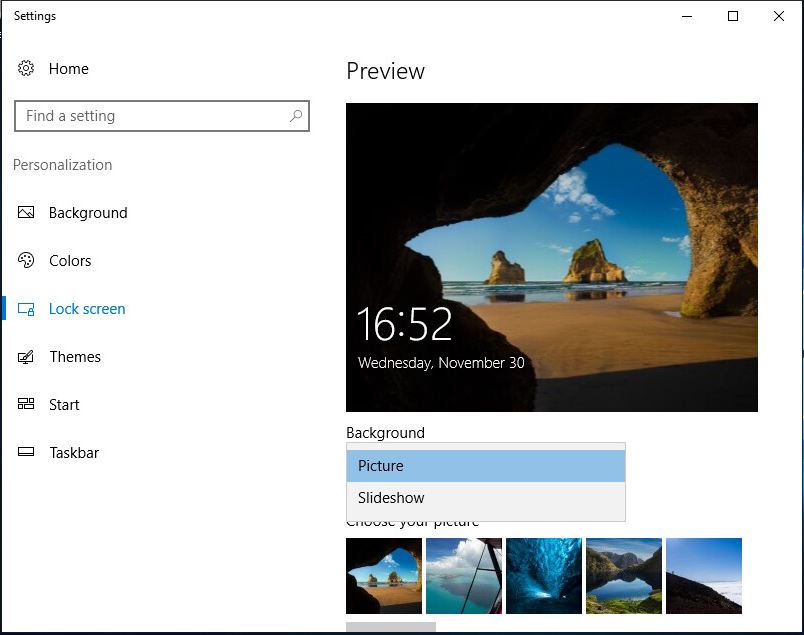Navigate to Home in Settings

pyautogui.click(x=69, y=68)
